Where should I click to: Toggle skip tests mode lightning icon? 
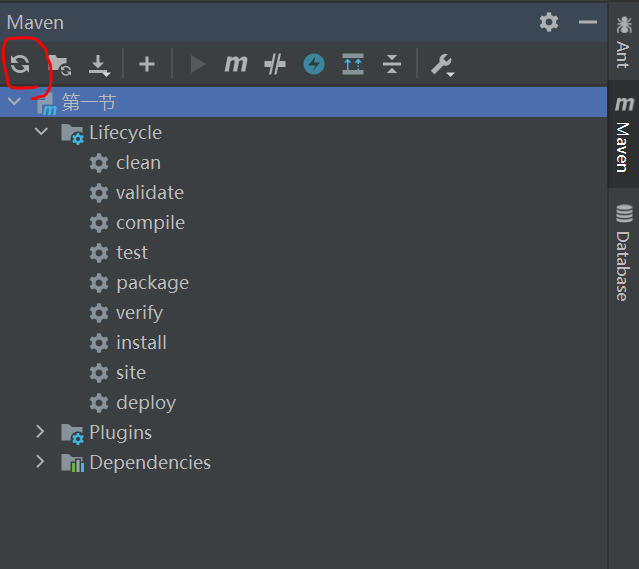pos(314,64)
